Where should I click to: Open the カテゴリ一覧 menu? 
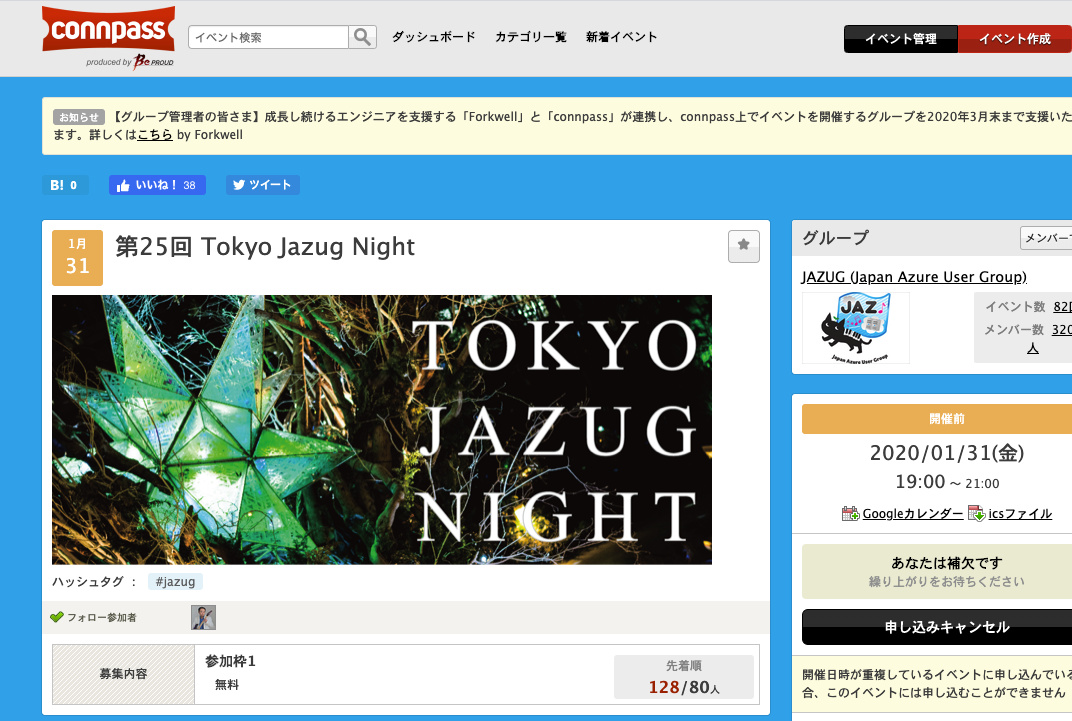[x=530, y=37]
